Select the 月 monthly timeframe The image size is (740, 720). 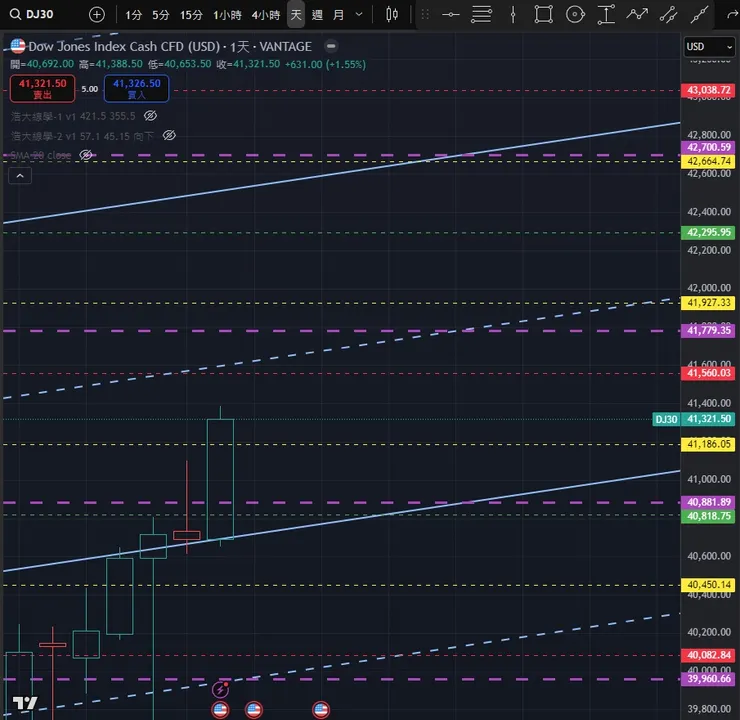338,15
